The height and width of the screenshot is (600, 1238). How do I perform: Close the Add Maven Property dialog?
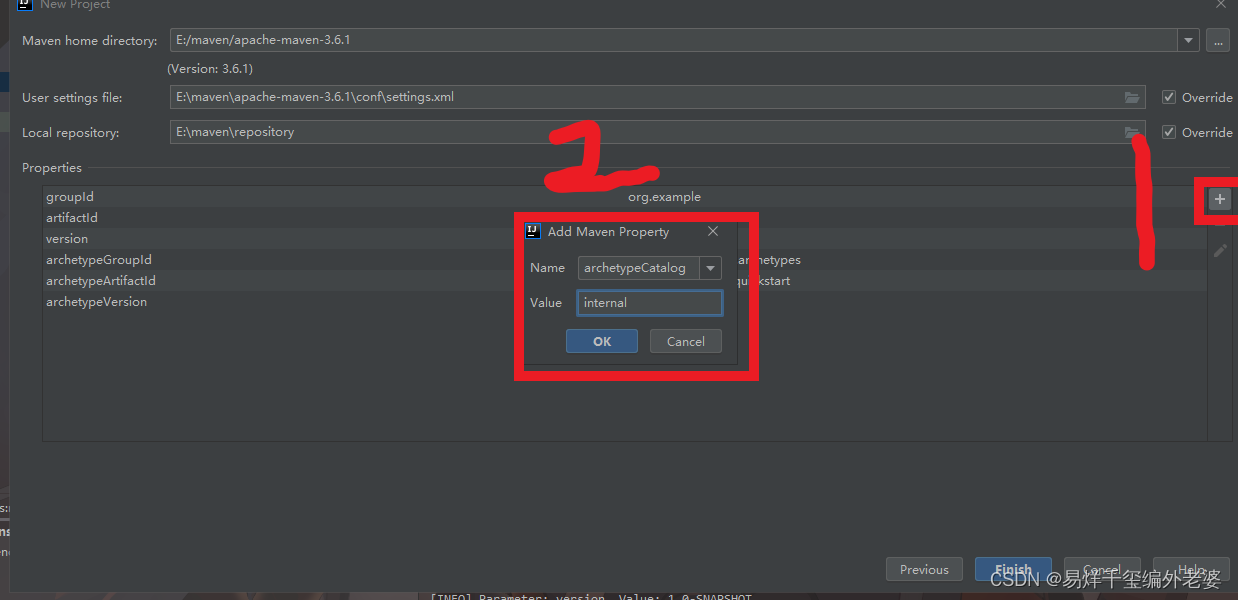tap(713, 231)
